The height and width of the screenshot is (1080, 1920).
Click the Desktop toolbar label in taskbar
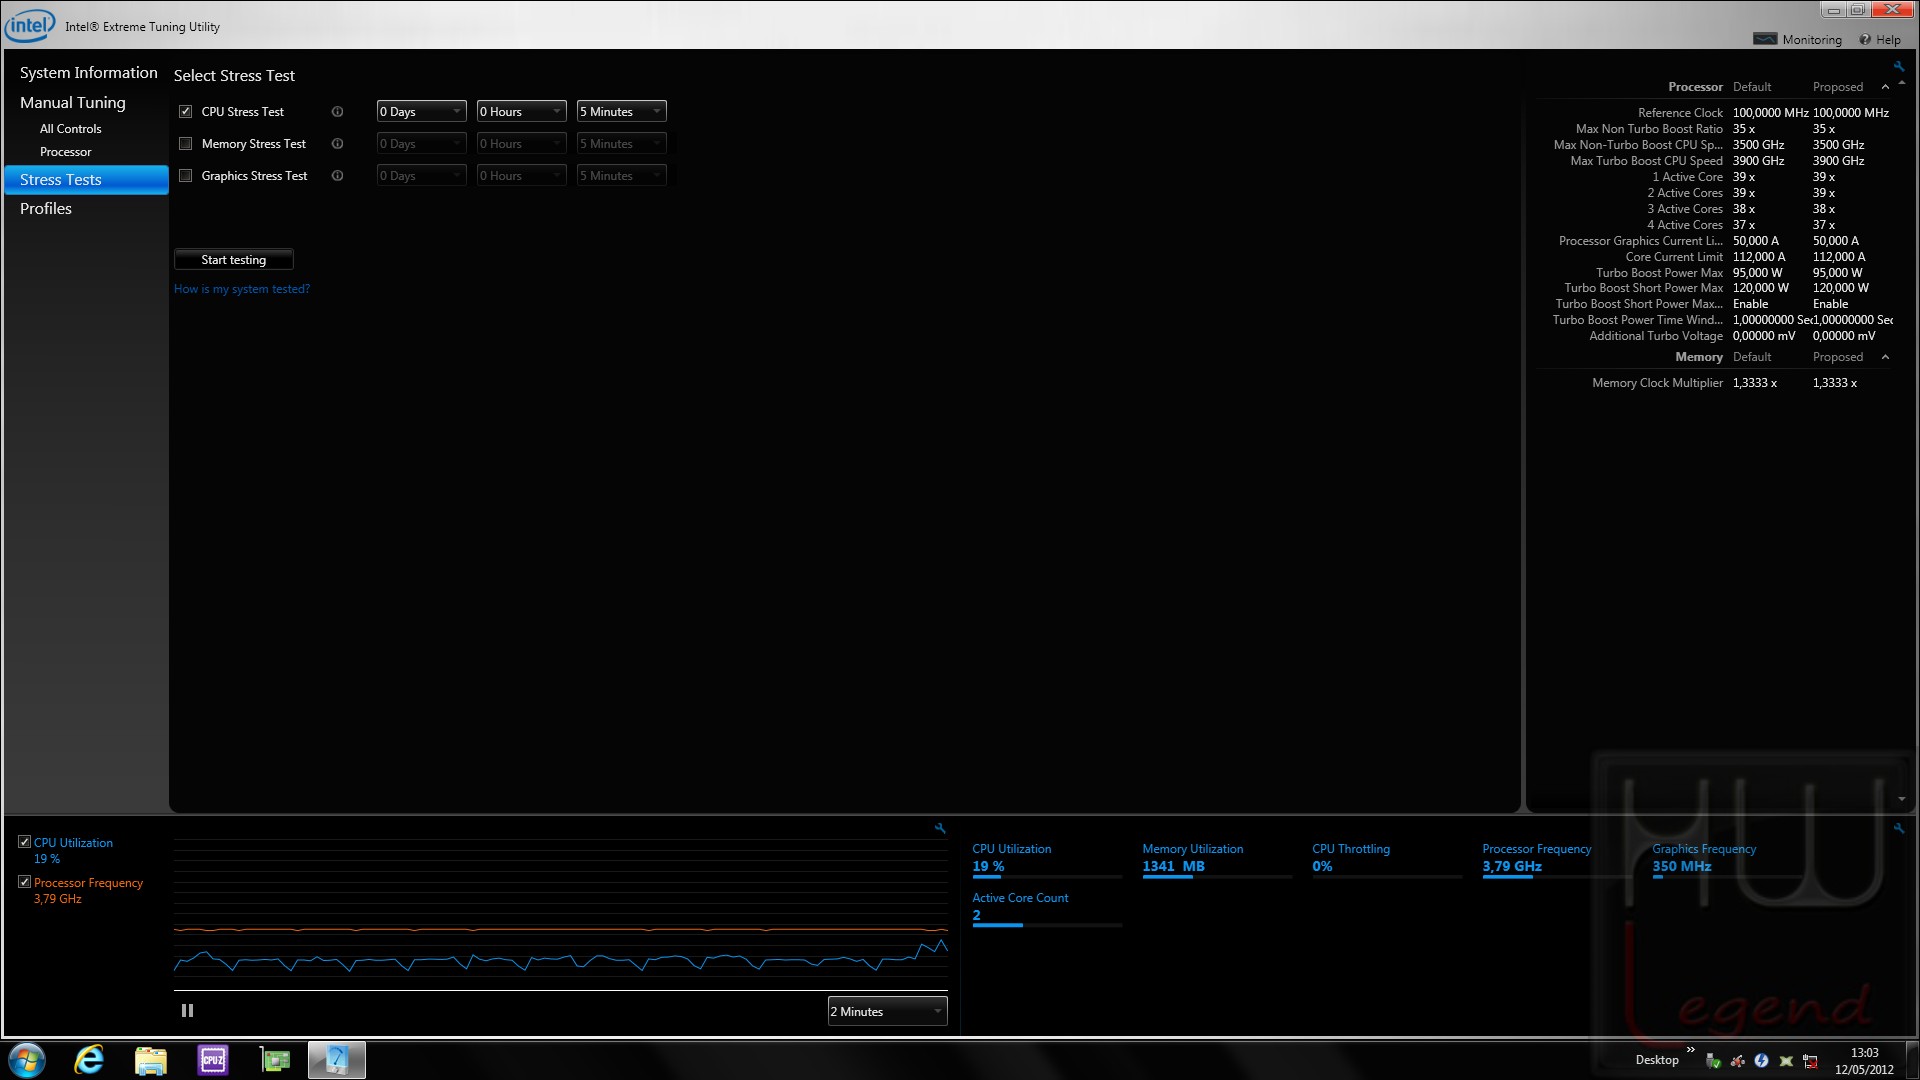(1657, 1060)
